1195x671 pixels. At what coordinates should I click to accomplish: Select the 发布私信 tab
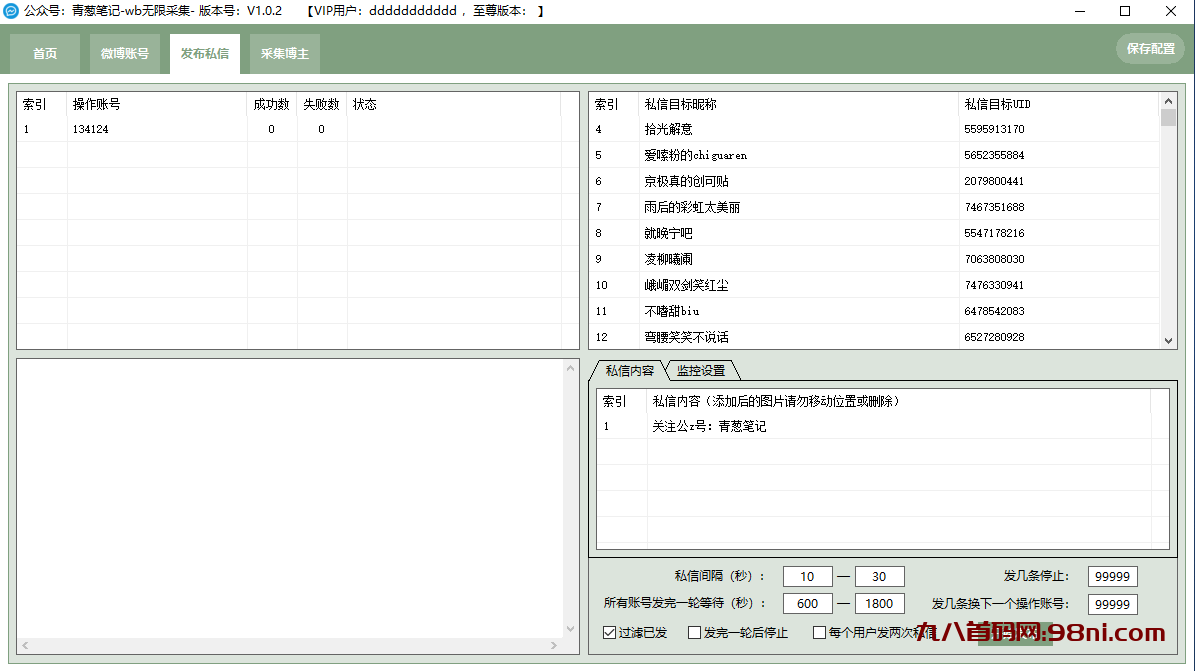[x=204, y=53]
